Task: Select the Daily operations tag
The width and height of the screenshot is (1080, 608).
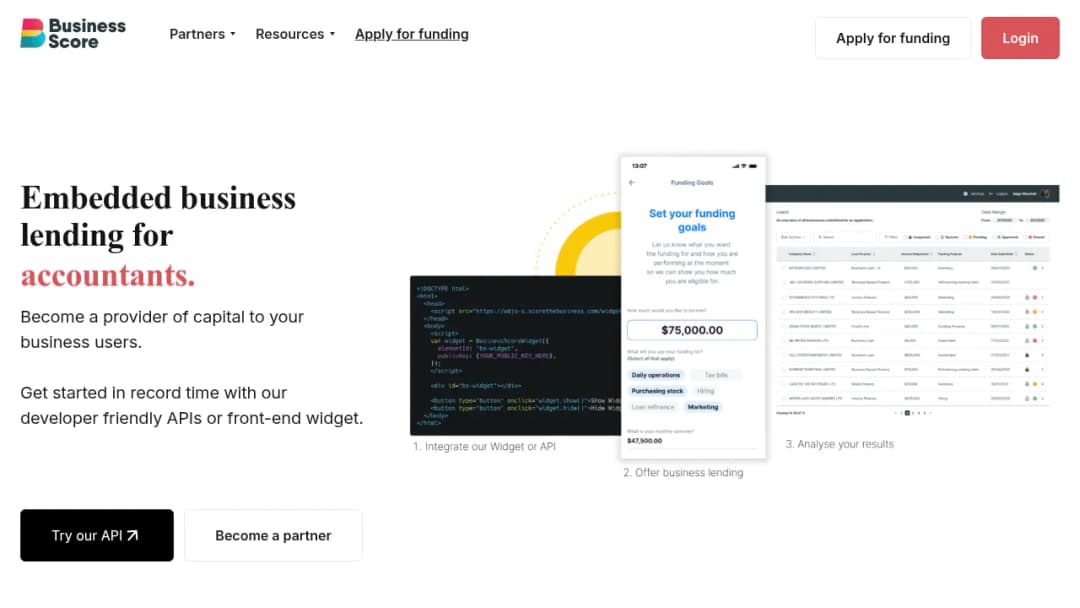Action: click(x=656, y=375)
